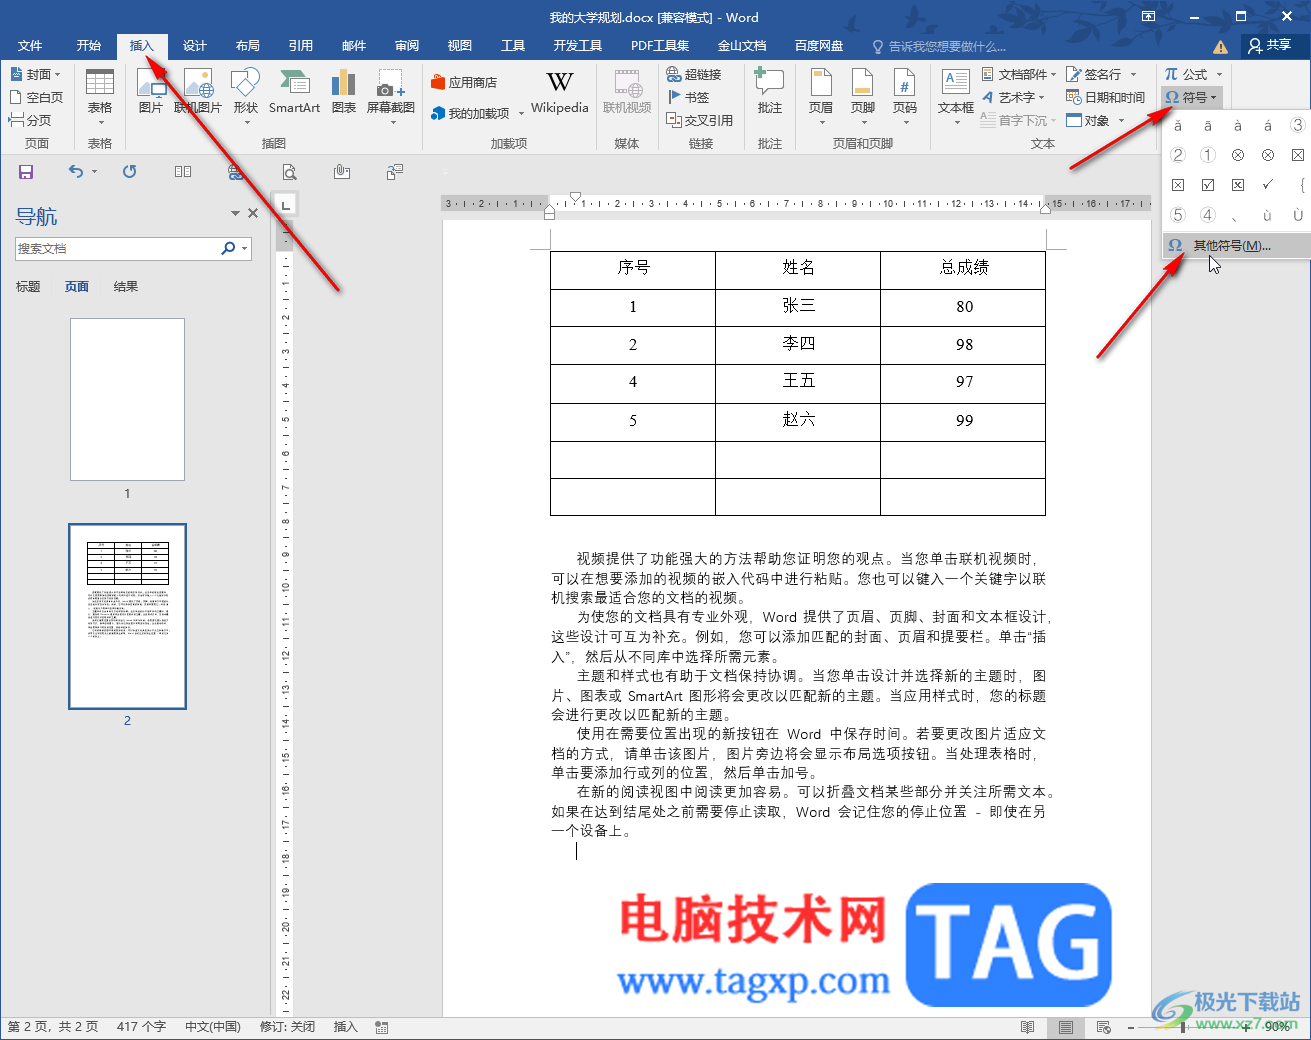Open the App Store (应用商店)

pos(464,83)
